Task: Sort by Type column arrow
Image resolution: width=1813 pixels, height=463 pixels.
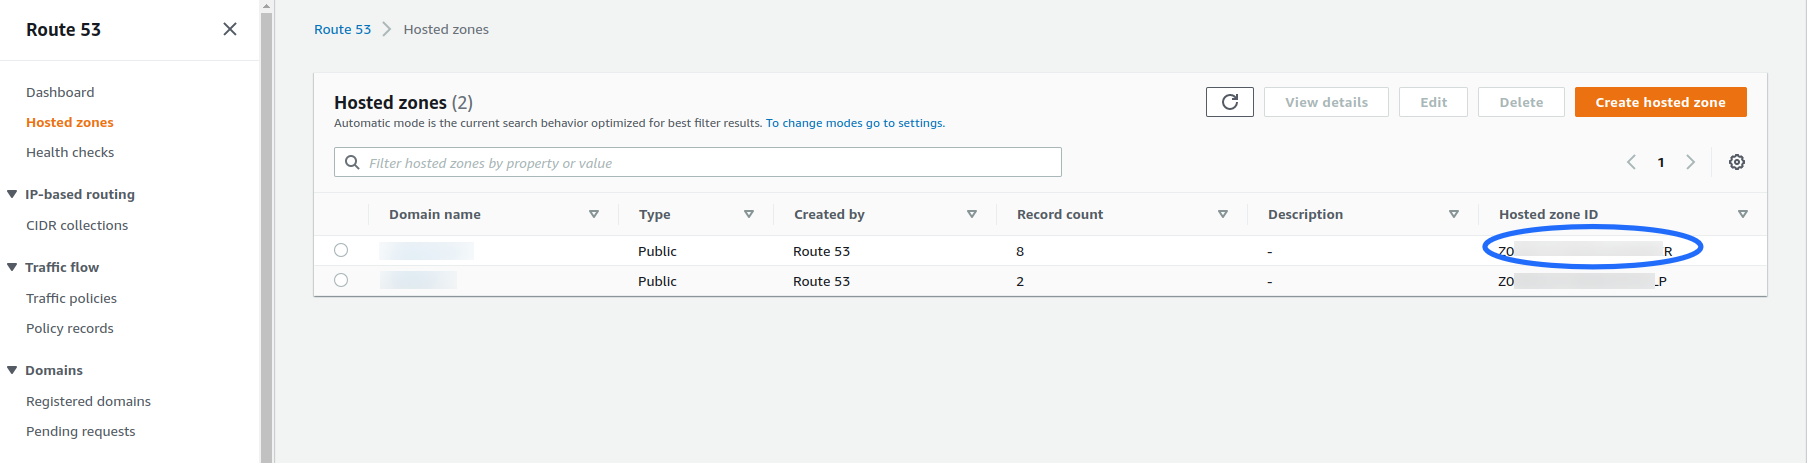Action: [x=749, y=214]
